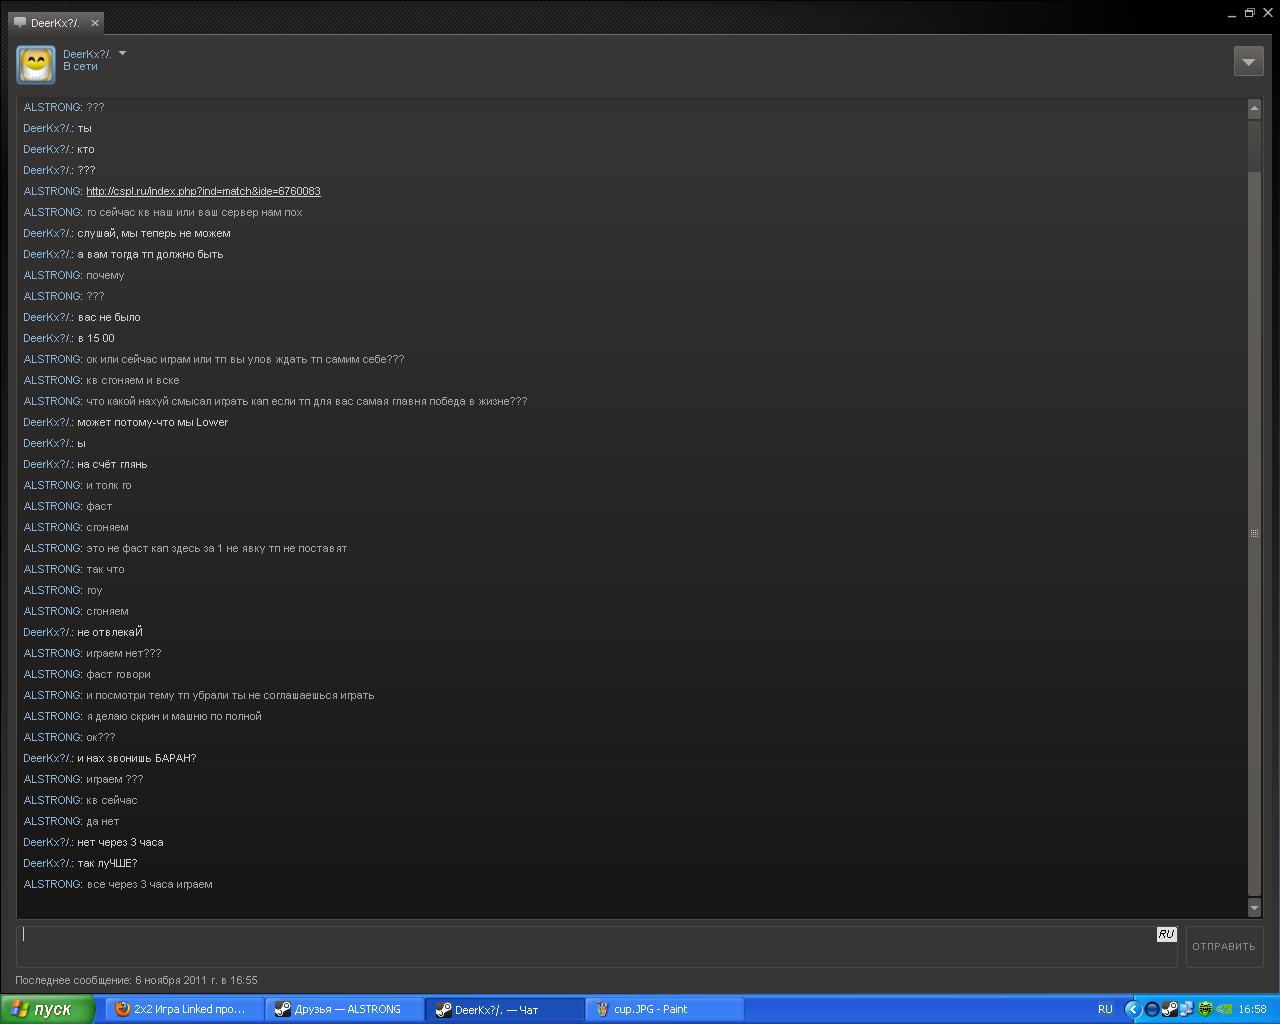Click message 'го сейчас кв наш или ваш сервер'
The height and width of the screenshot is (1024, 1280).
194,212
